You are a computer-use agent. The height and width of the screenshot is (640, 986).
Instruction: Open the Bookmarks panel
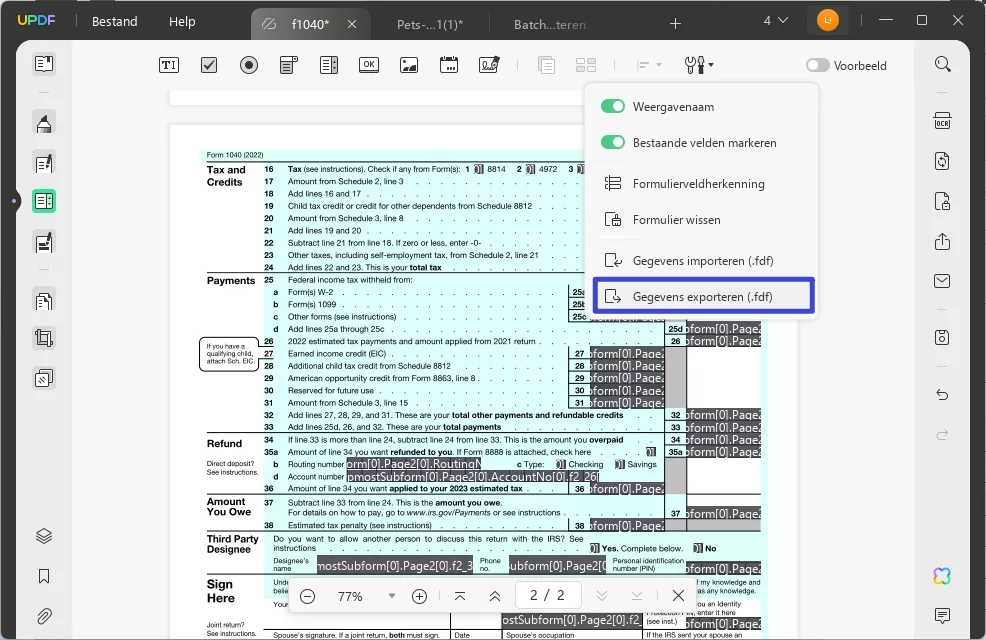pos(44,576)
